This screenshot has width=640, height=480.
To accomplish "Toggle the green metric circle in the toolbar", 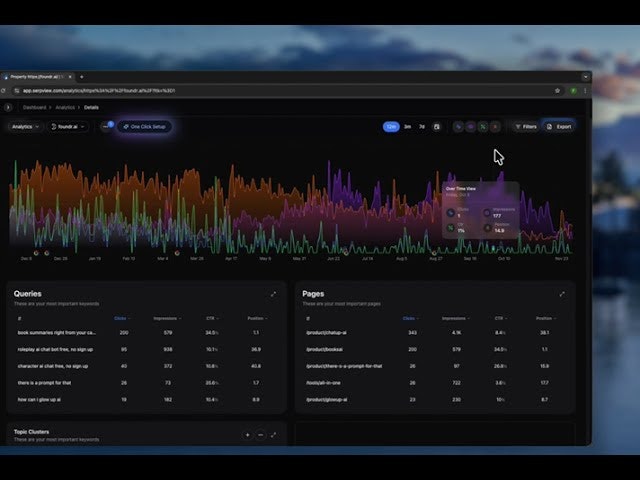I will coord(482,127).
